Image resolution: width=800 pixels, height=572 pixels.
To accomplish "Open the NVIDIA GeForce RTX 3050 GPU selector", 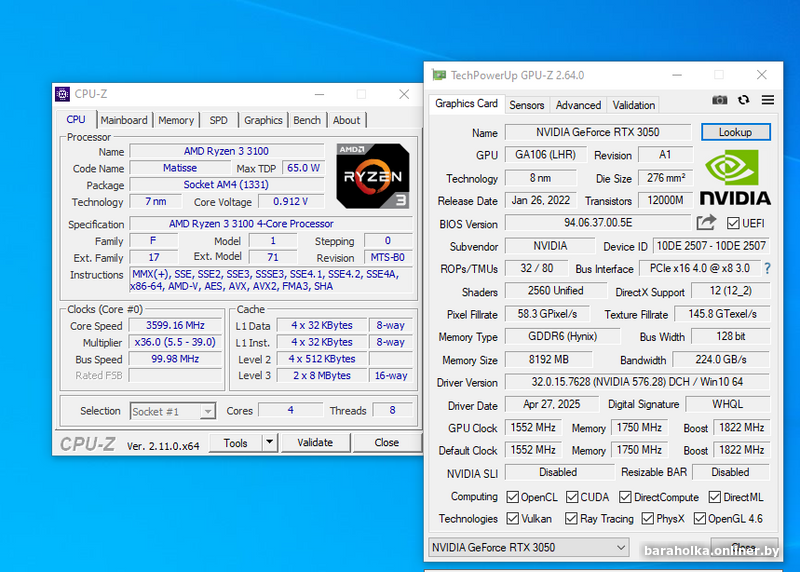I will (x=529, y=548).
